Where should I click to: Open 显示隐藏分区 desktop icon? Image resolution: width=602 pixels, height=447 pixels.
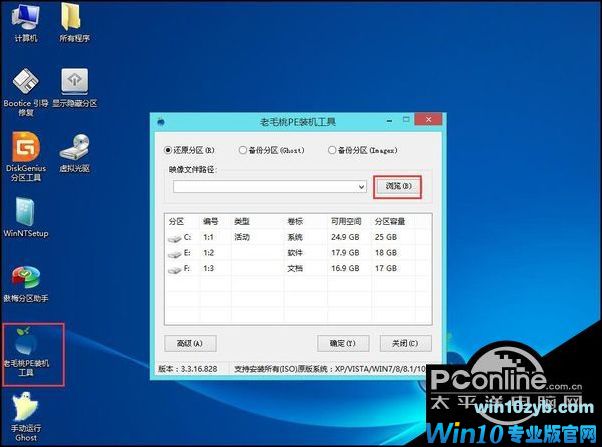[74, 88]
